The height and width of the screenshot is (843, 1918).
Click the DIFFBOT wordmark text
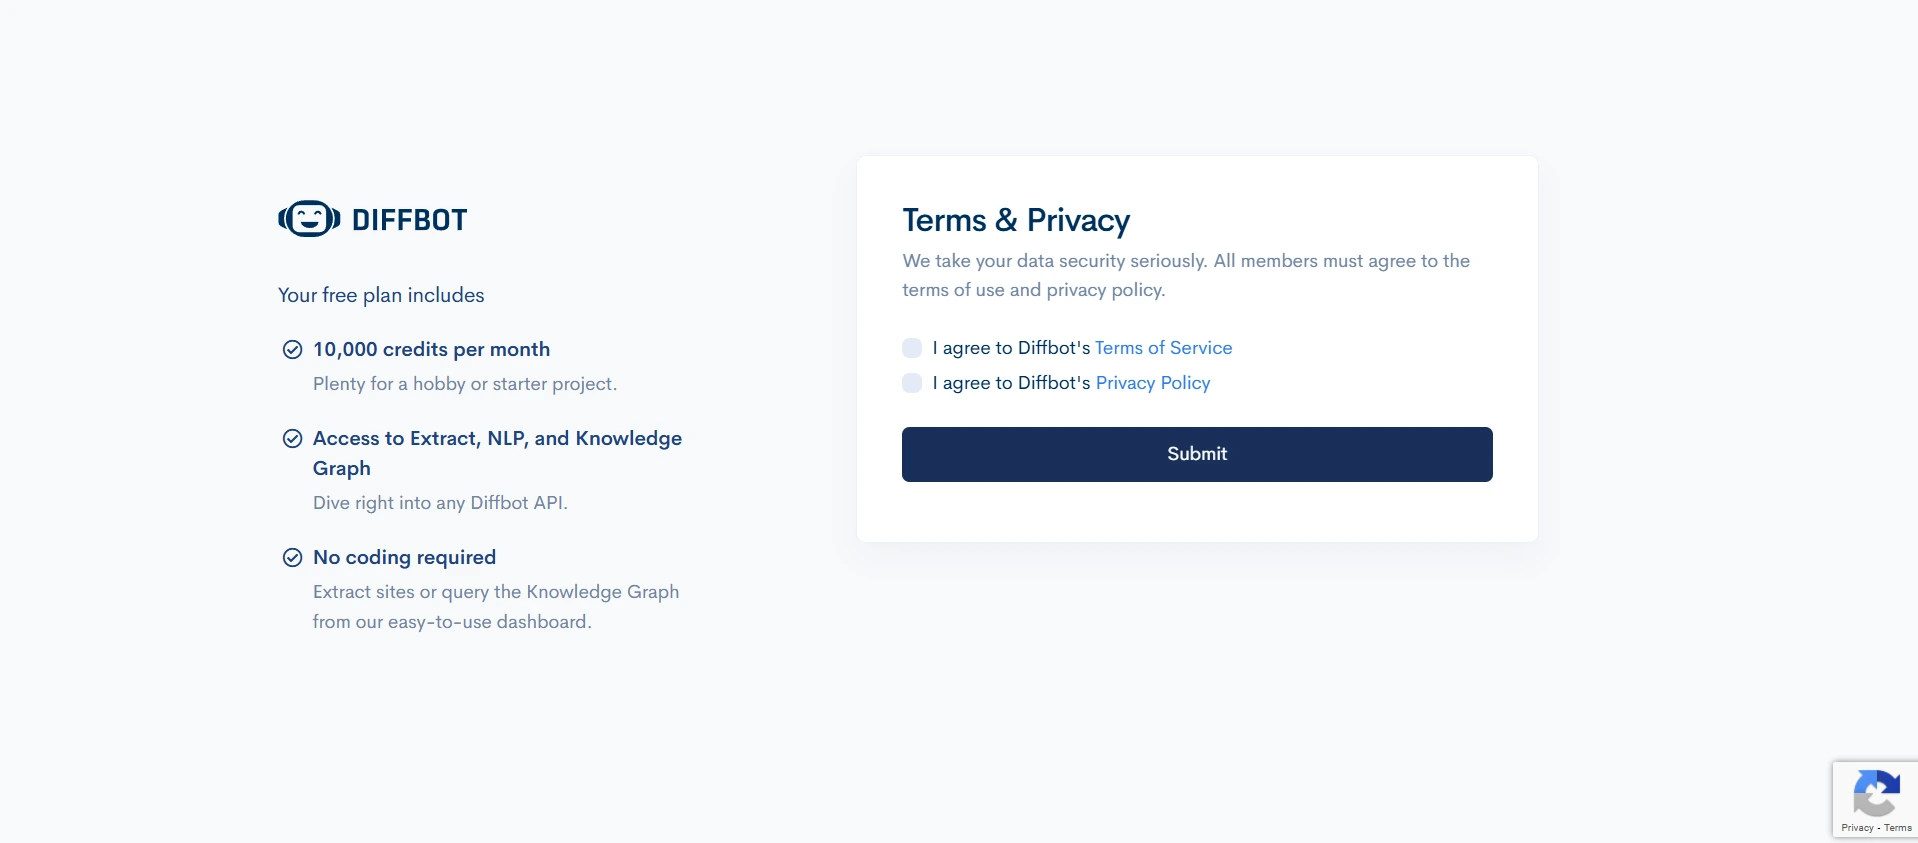pos(410,220)
